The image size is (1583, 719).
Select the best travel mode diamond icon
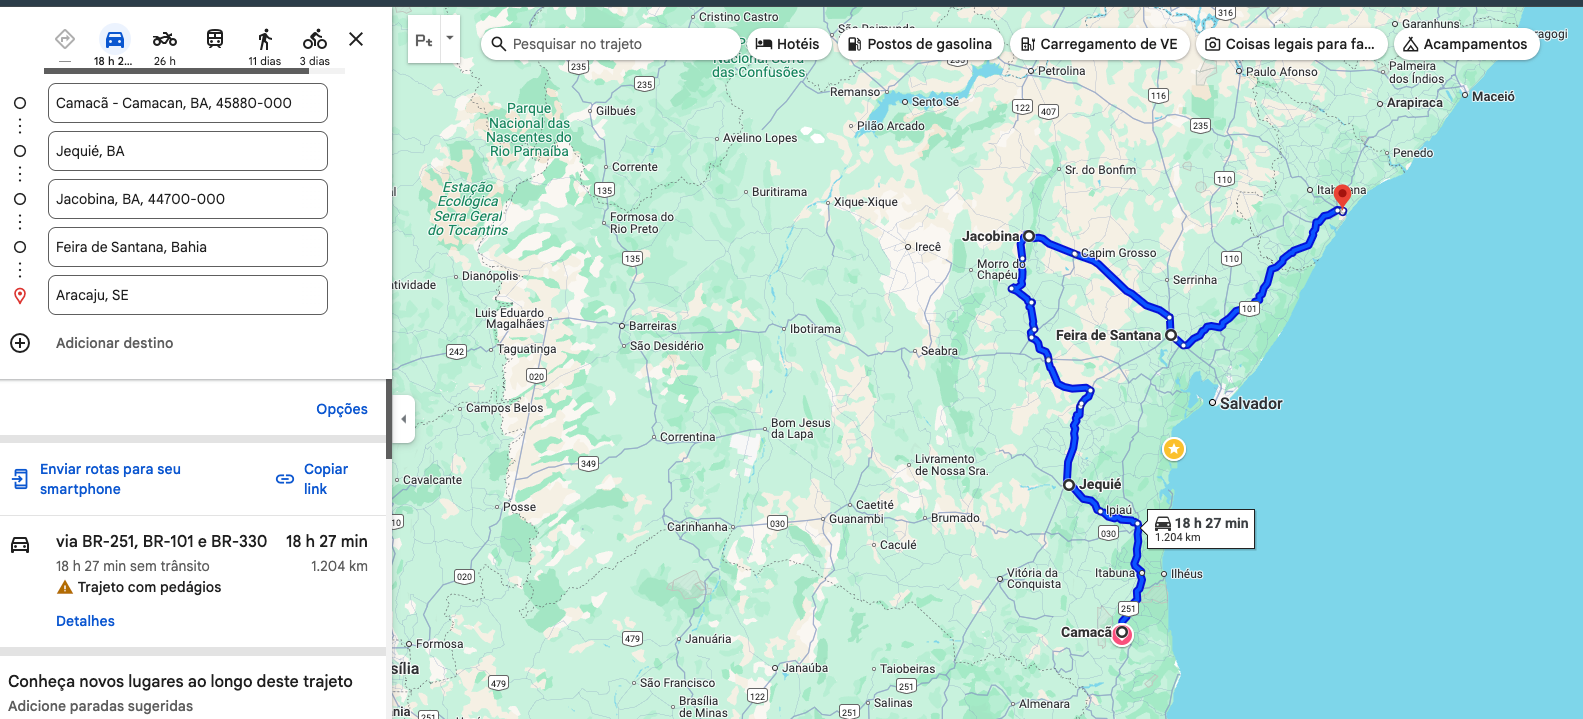tap(65, 39)
